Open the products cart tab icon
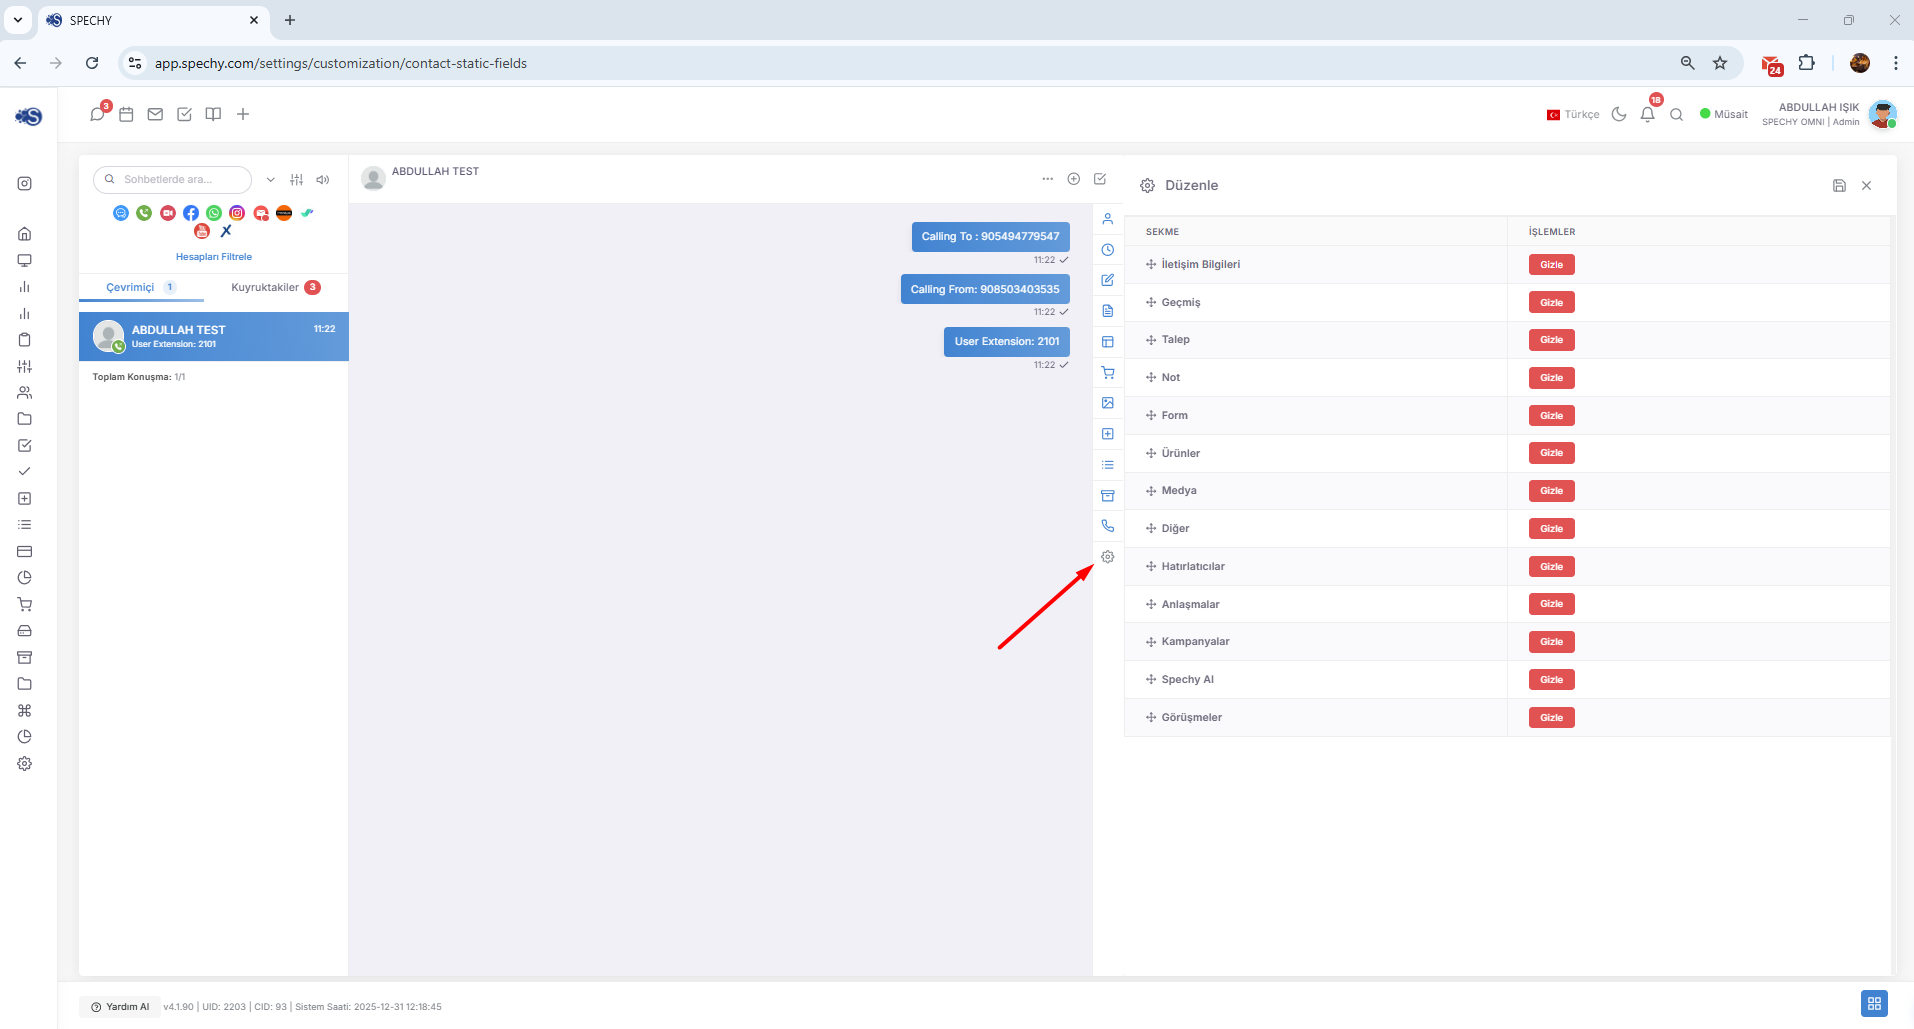Screen dimensions: 1914x1029 point(1107,373)
